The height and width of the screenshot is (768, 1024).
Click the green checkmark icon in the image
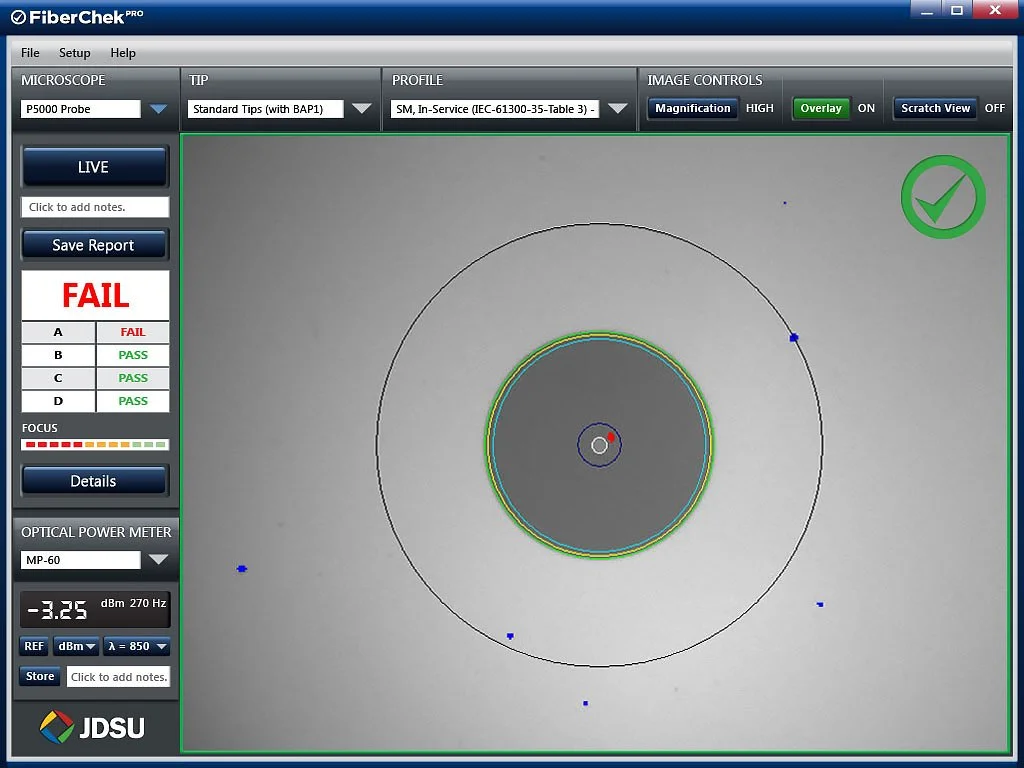tap(943, 197)
